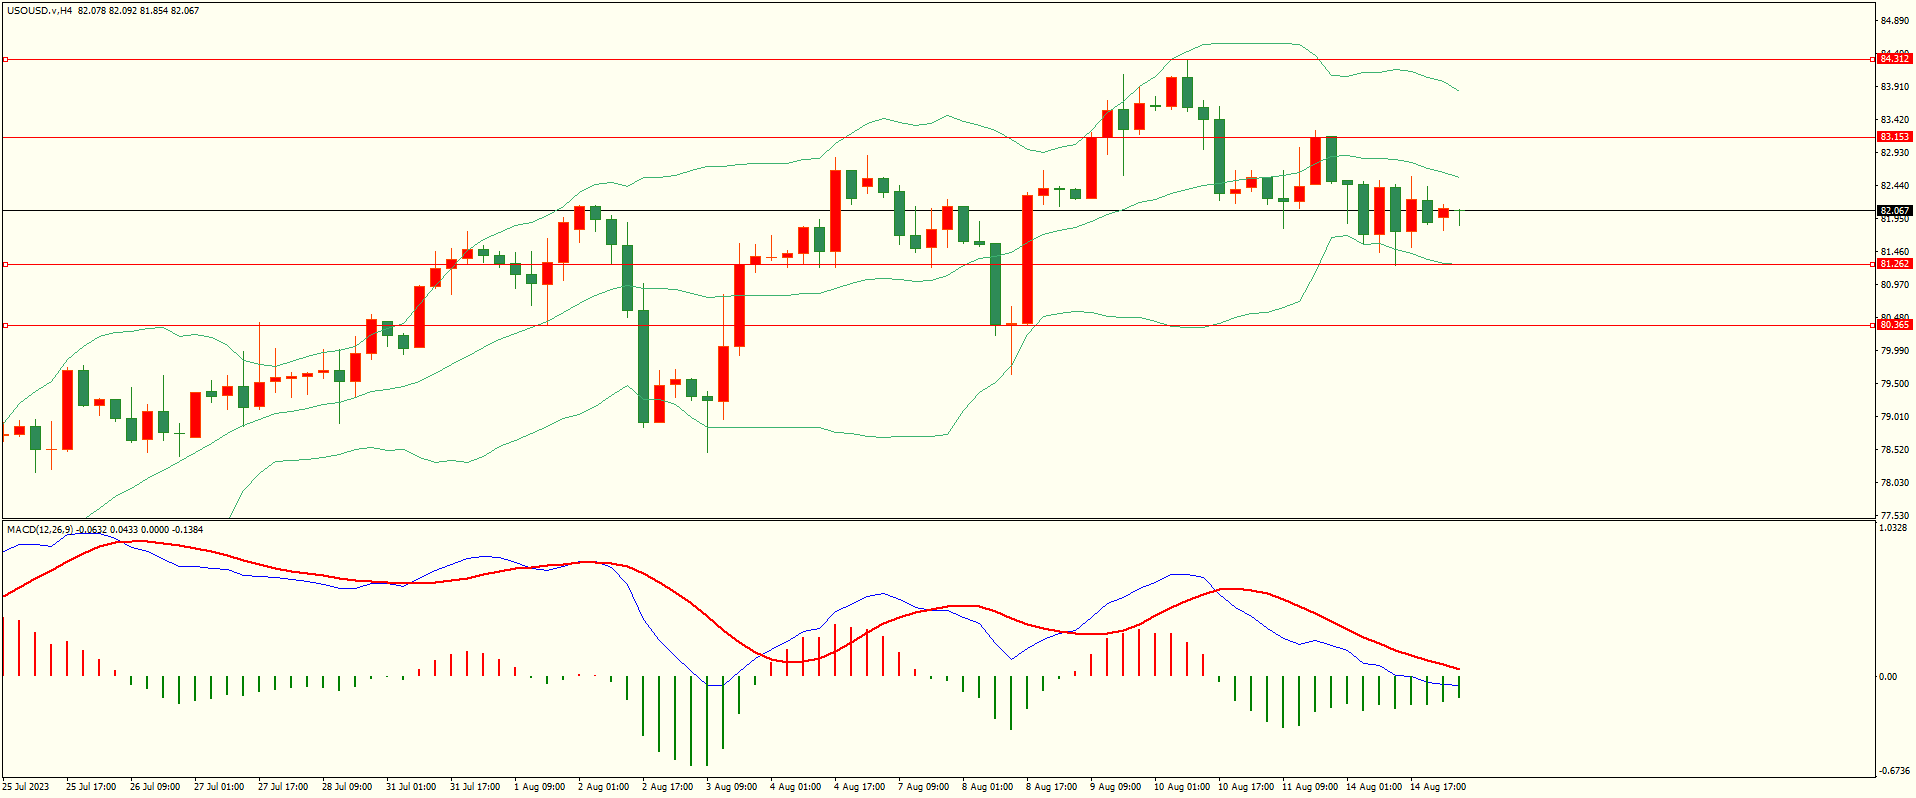The width and height of the screenshot is (1916, 798).
Task: Click the 1.0328 MACD scale value
Action: point(1893,528)
